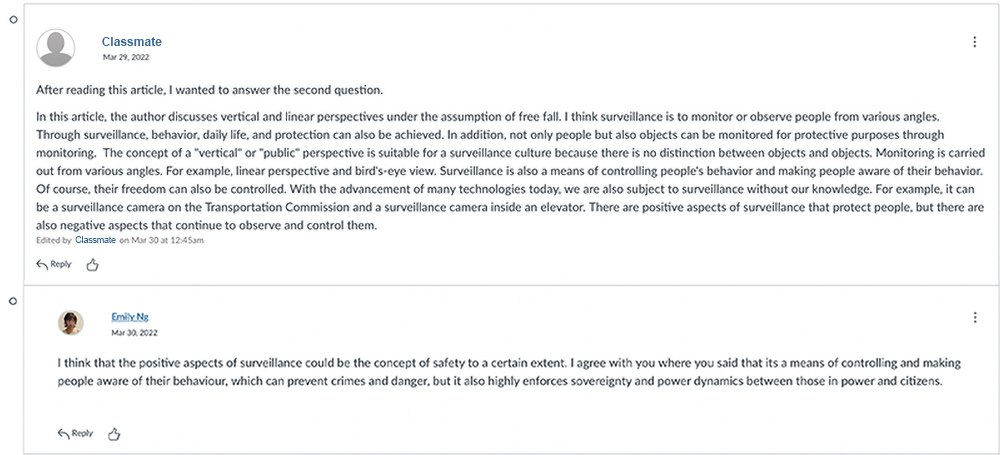The height and width of the screenshot is (455, 1000).
Task: Click the Mar 30, 2022 reply date
Action: 134,332
